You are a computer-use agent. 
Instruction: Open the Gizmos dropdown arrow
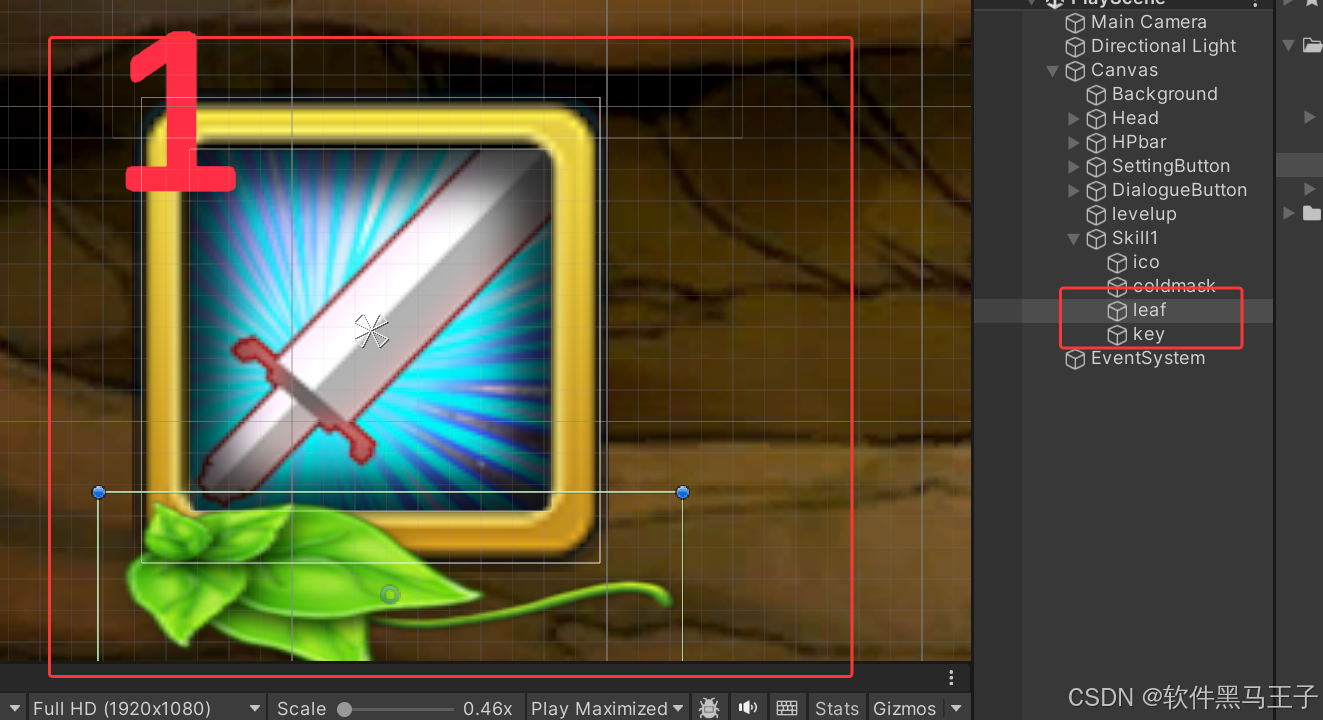[x=957, y=708]
